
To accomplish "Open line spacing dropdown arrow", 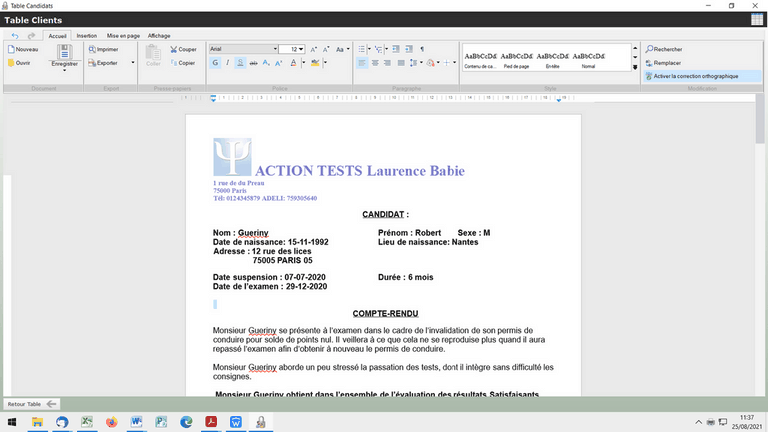I will click(x=421, y=63).
